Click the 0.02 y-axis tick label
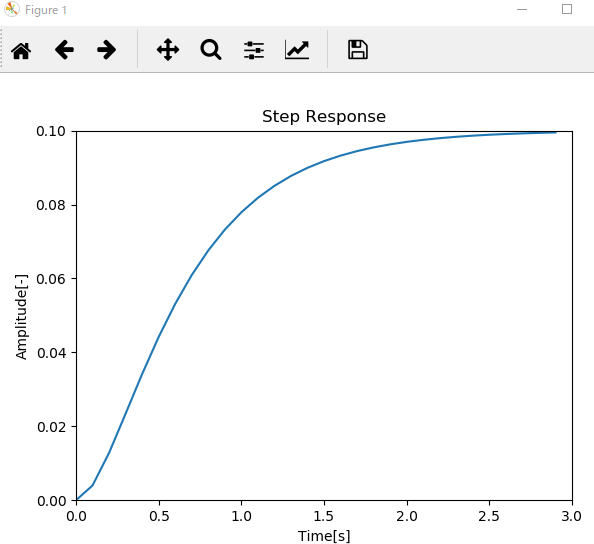The image size is (594, 544). click(51, 427)
